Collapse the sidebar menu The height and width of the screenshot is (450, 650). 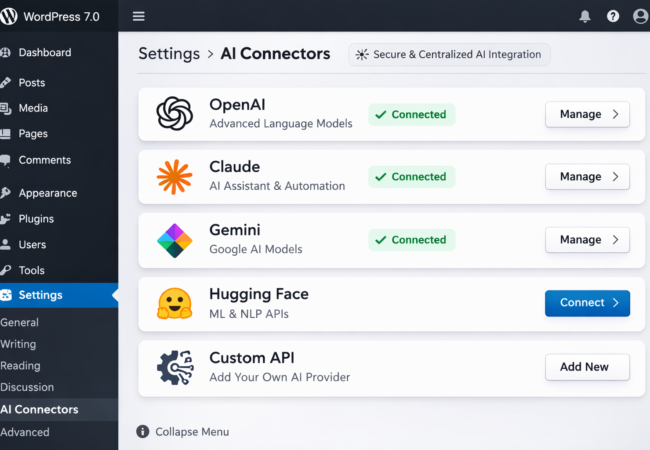pyautogui.click(x=183, y=432)
